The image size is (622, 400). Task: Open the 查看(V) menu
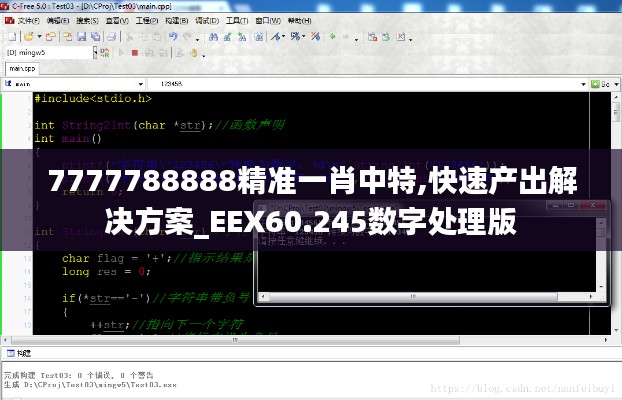tap(117, 21)
